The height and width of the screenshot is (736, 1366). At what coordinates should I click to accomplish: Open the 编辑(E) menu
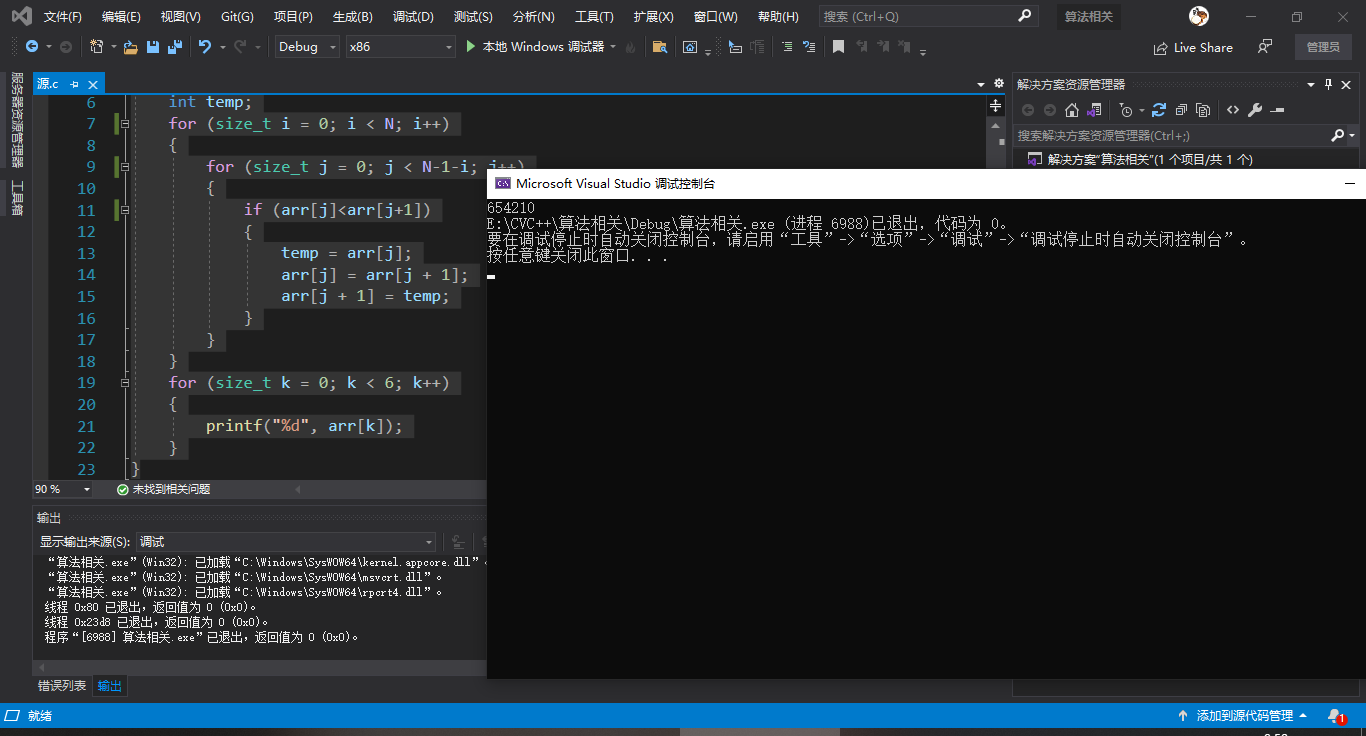(121, 17)
